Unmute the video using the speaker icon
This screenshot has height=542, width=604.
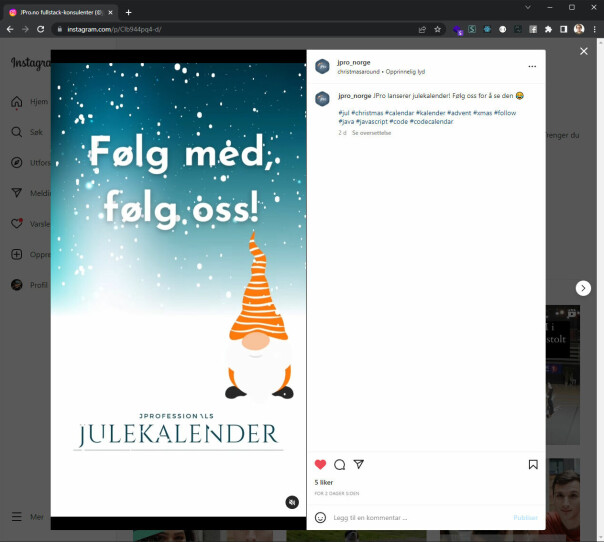[292, 502]
